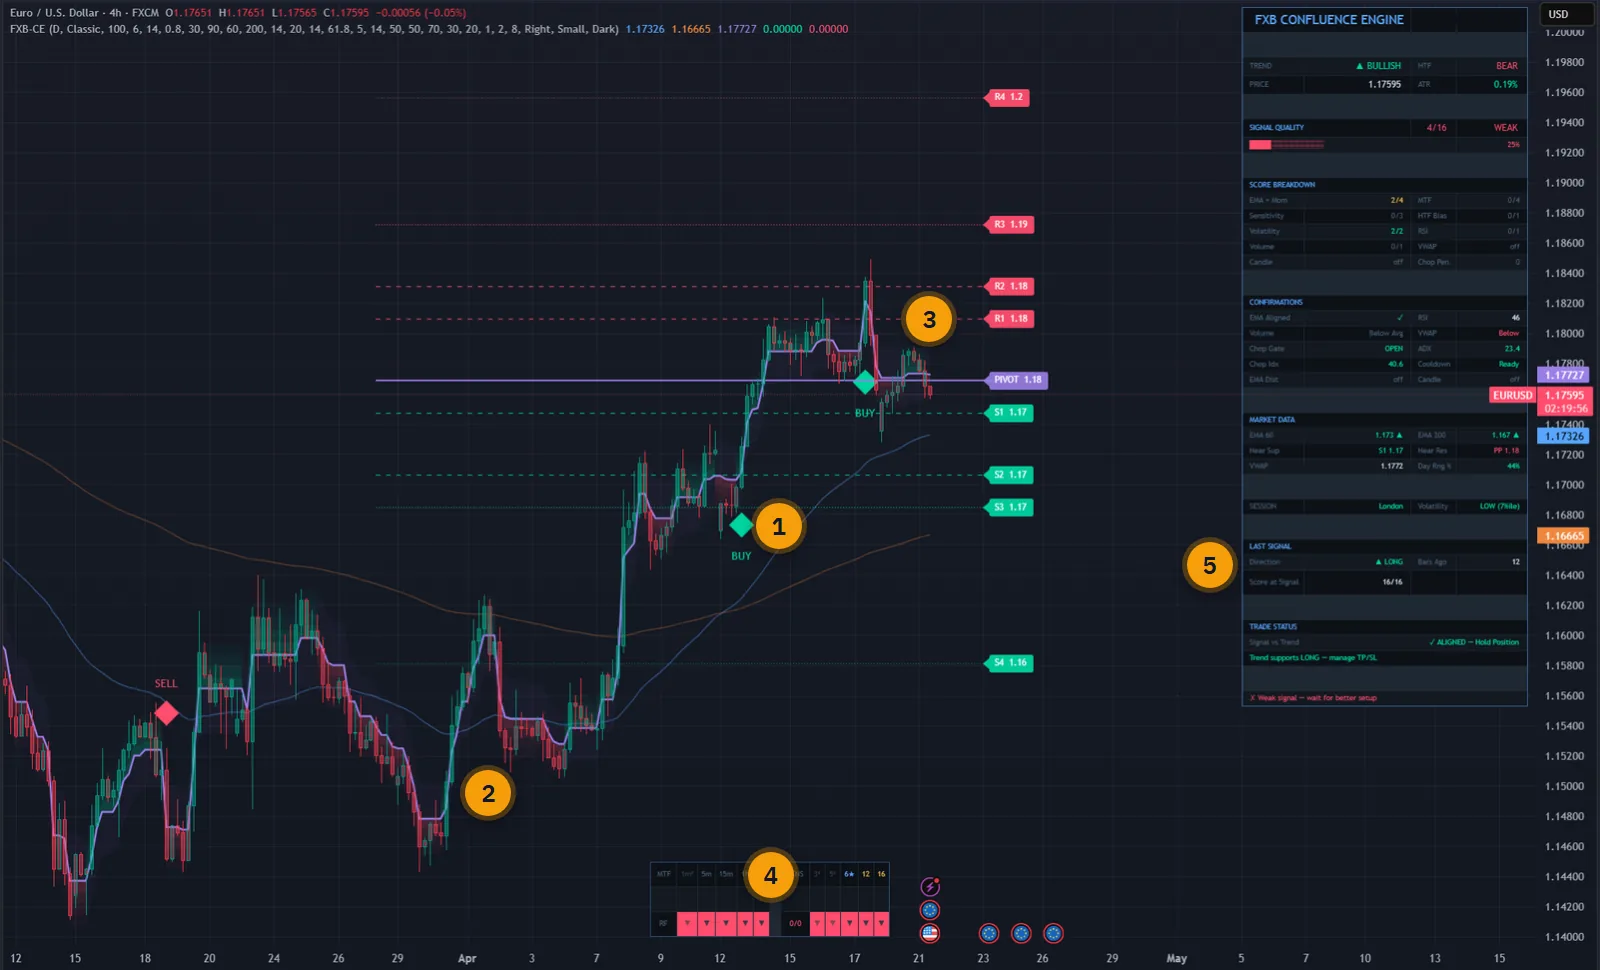This screenshot has height=970, width=1600.
Task: Click the BUY diamond on the pivot line
Action: (x=864, y=382)
